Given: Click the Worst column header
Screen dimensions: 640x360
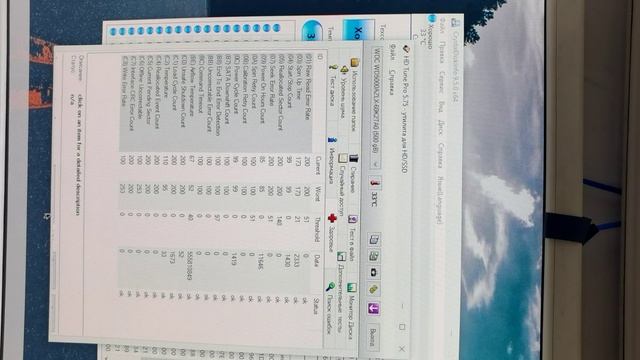Looking at the screenshot, I should coord(316,193).
